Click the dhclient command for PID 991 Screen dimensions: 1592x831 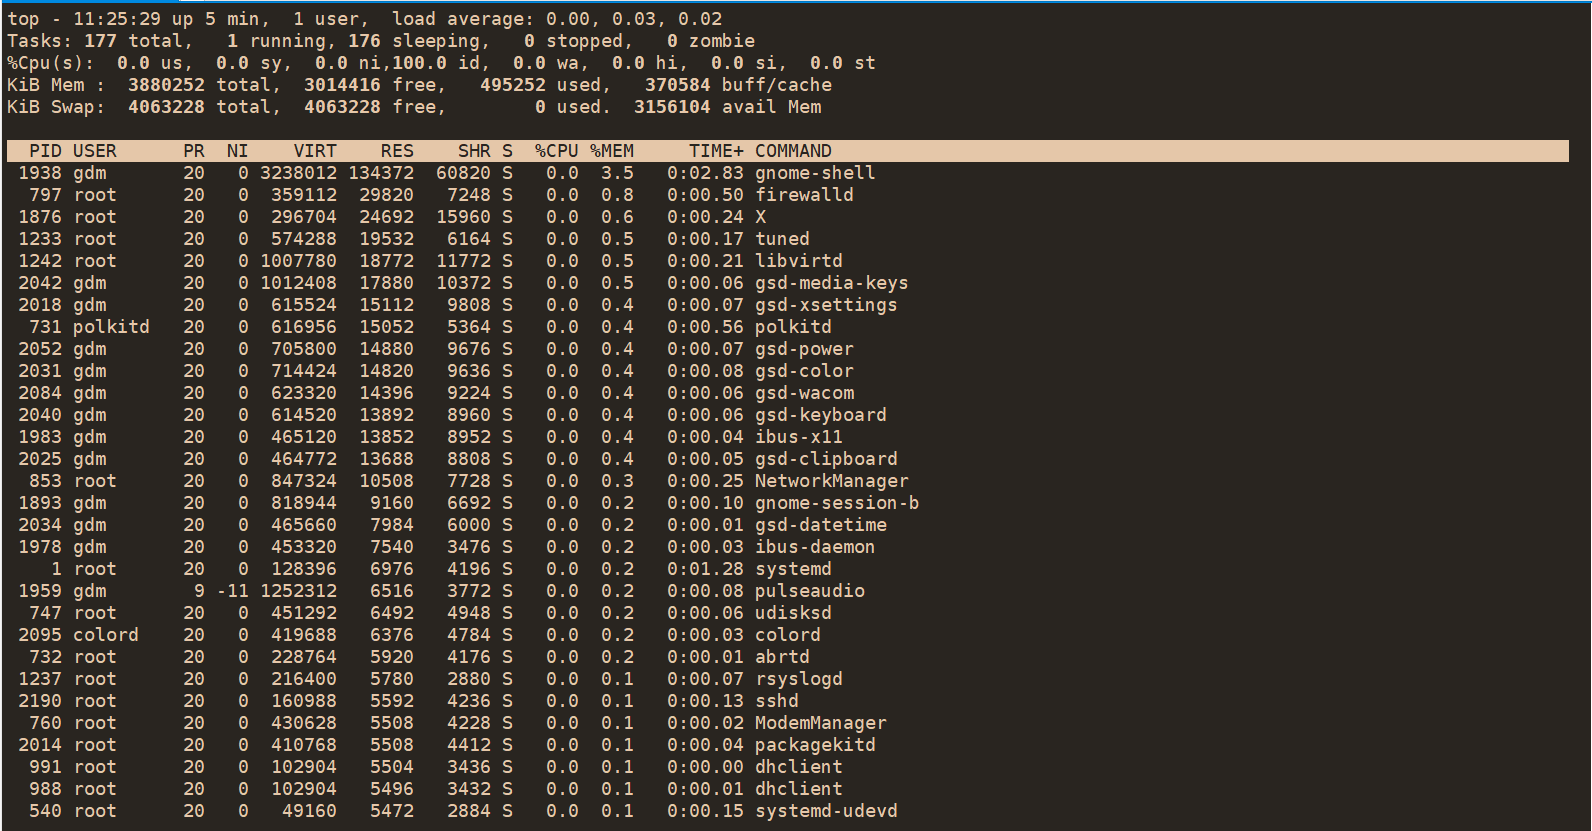799,767
